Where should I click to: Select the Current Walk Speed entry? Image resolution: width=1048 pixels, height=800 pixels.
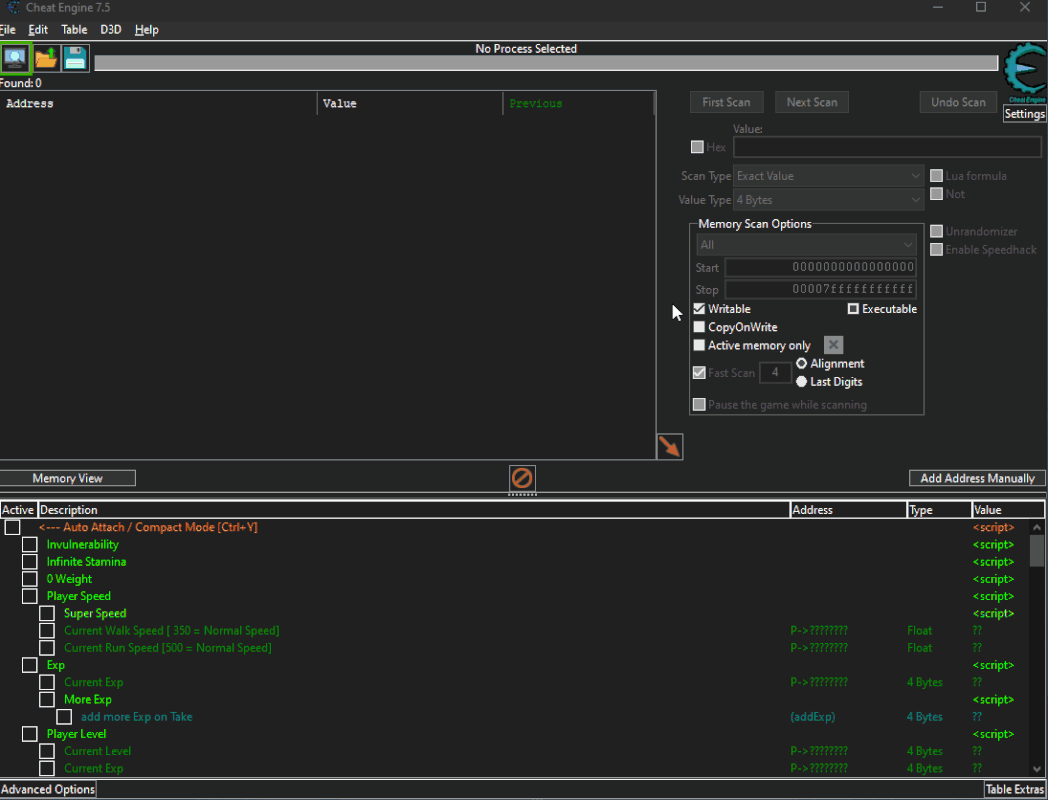click(x=172, y=630)
